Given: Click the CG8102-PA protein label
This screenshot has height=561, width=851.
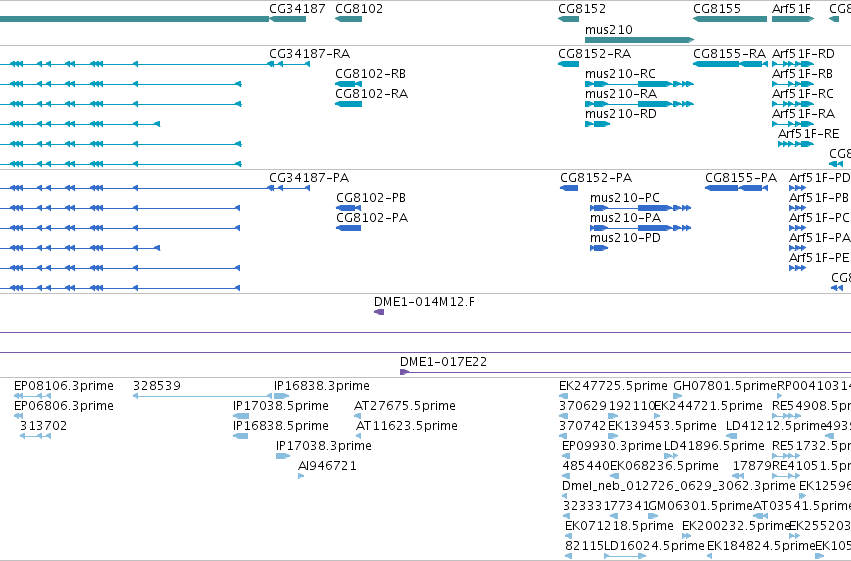Looking at the screenshot, I should point(372,218).
